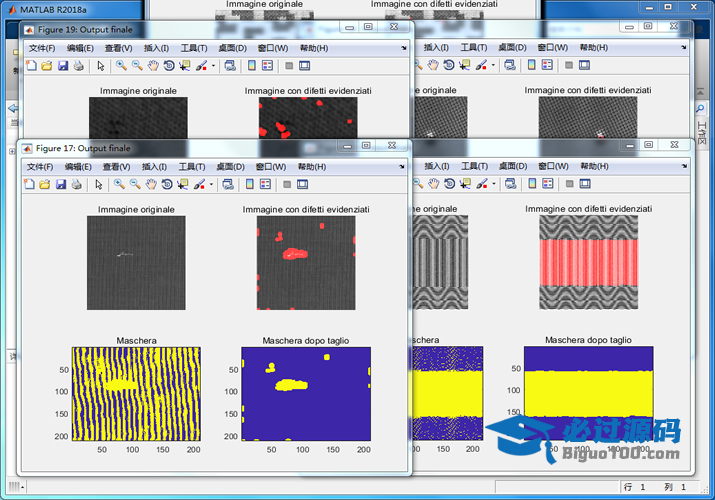Screen dimensions: 715x500
Task: Choose Data Cursor tool in Figure 19 toolbar
Action: tap(184, 66)
